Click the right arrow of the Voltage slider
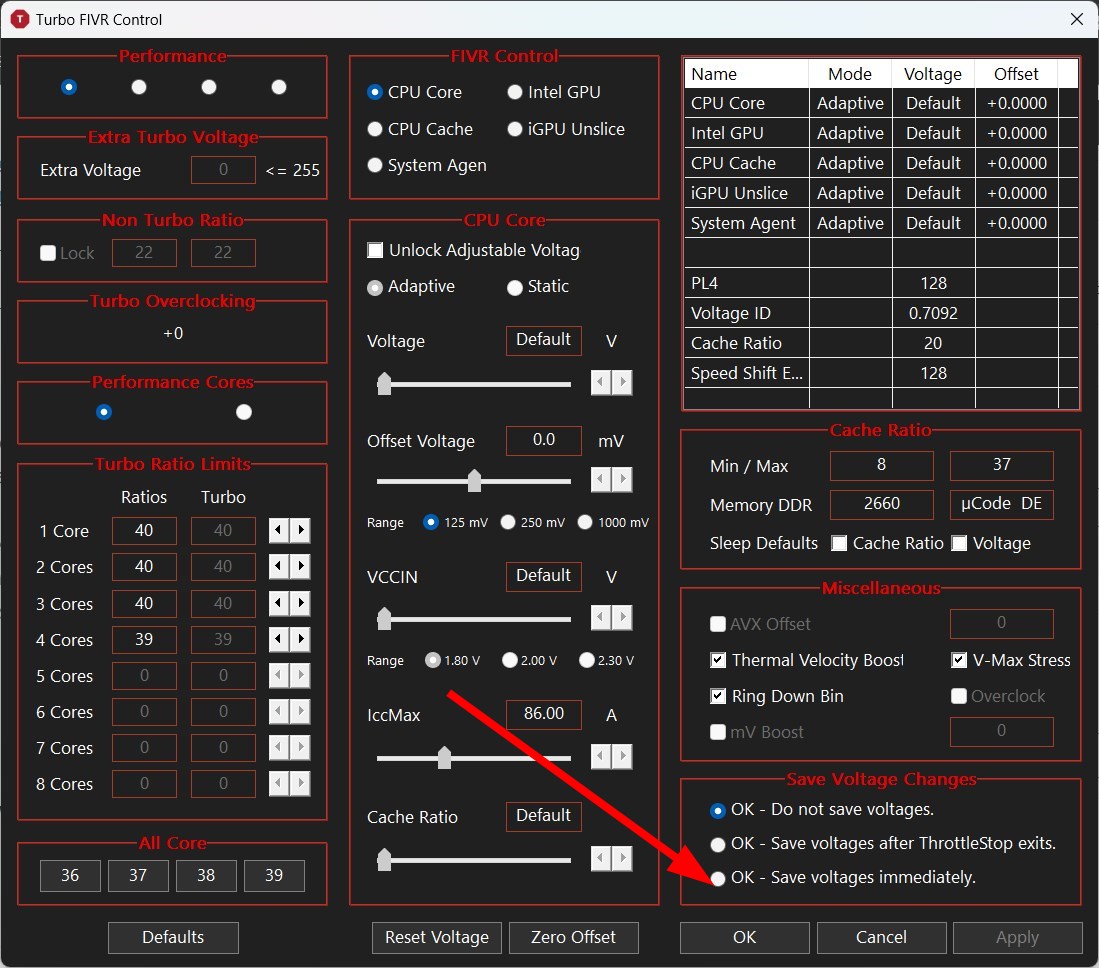 point(622,383)
